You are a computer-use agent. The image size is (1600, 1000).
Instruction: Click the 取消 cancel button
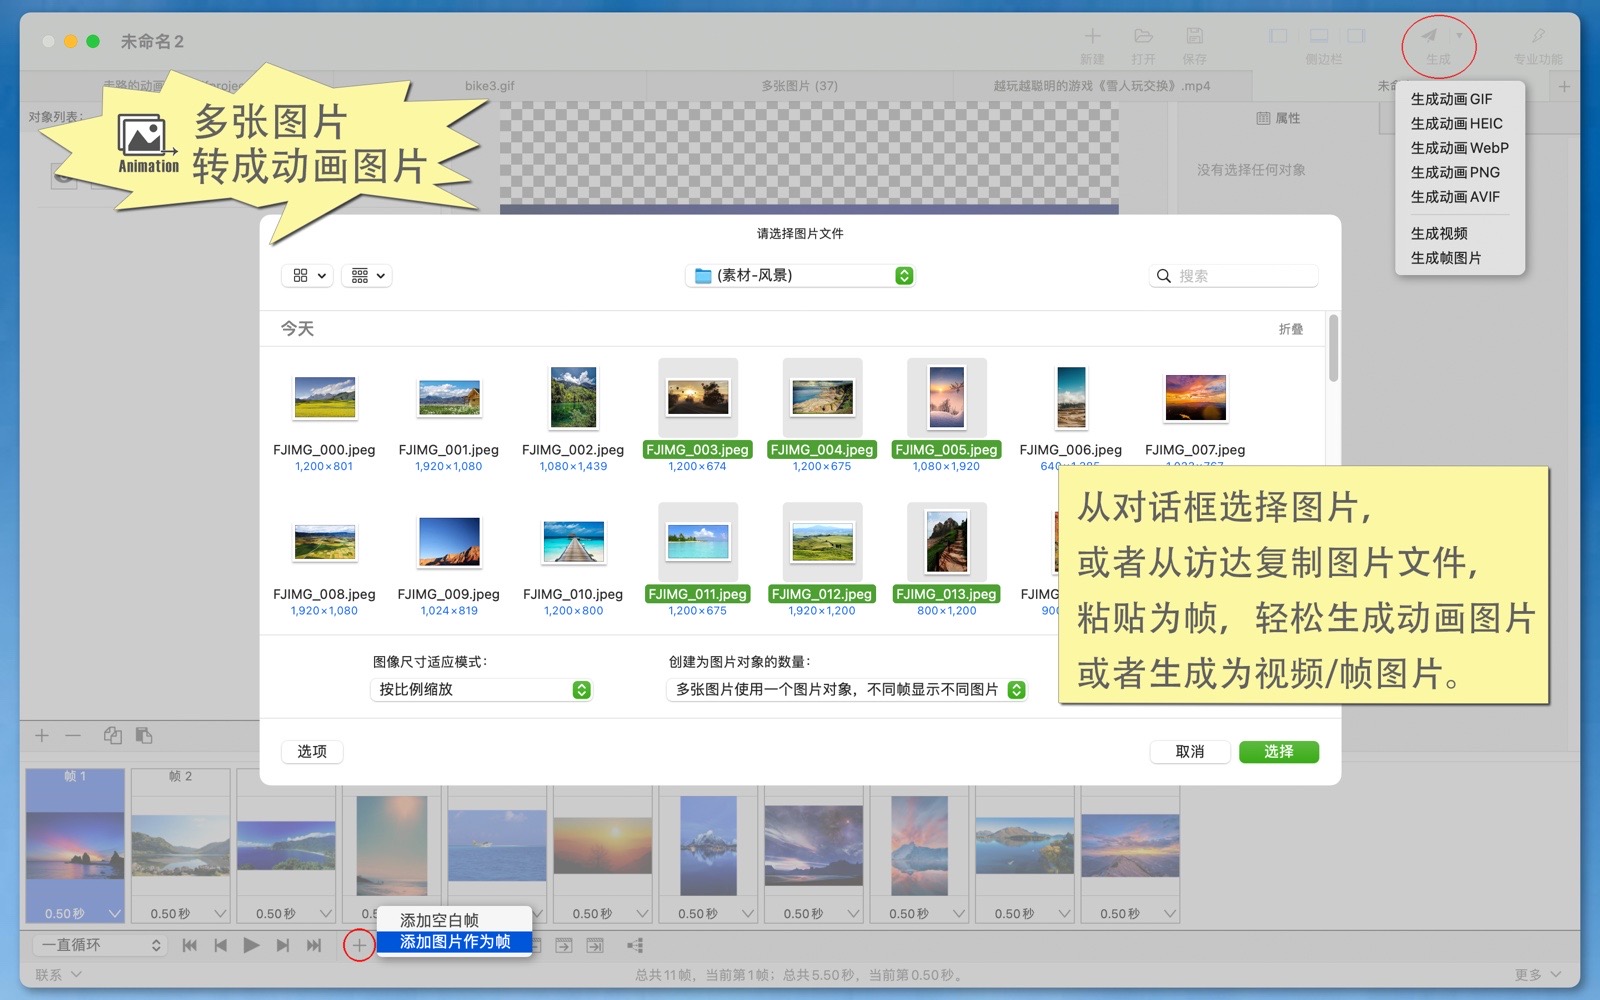pyautogui.click(x=1189, y=752)
